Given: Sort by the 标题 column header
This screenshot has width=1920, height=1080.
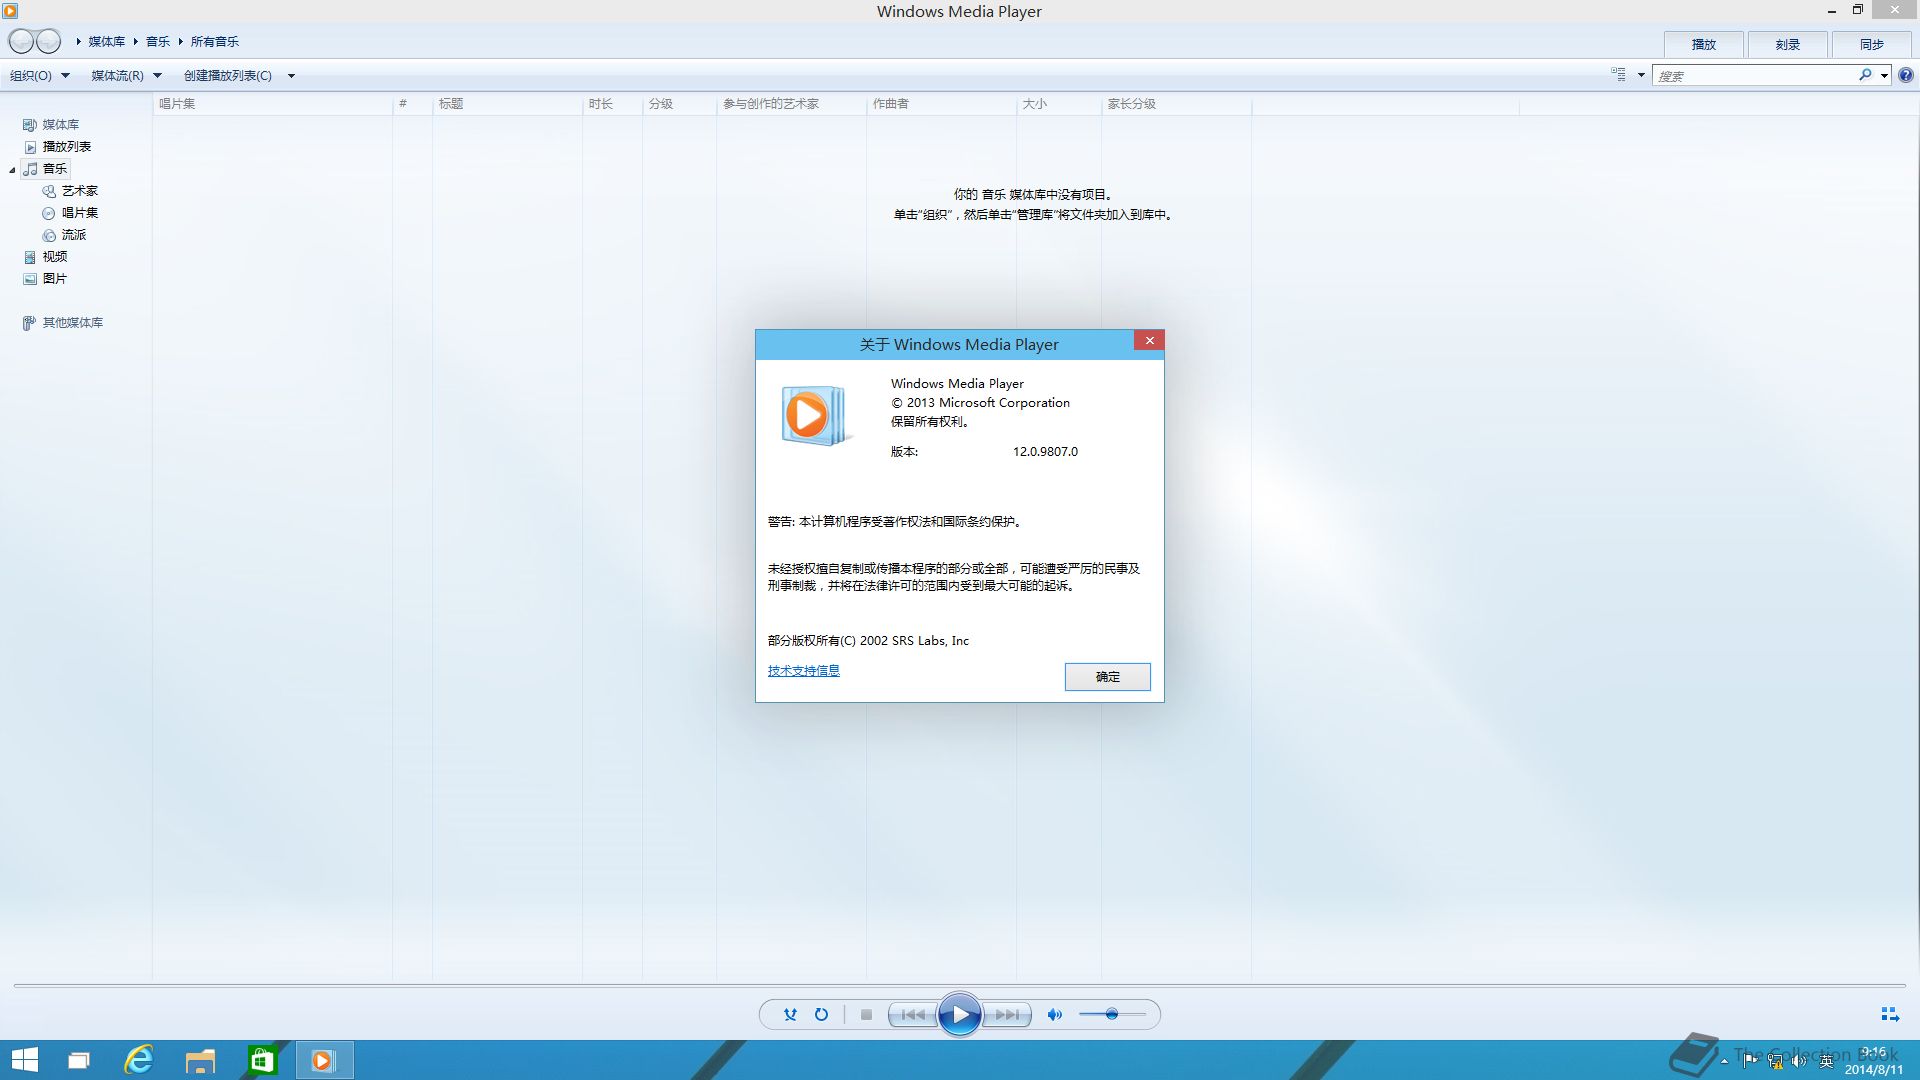Looking at the screenshot, I should [x=507, y=103].
